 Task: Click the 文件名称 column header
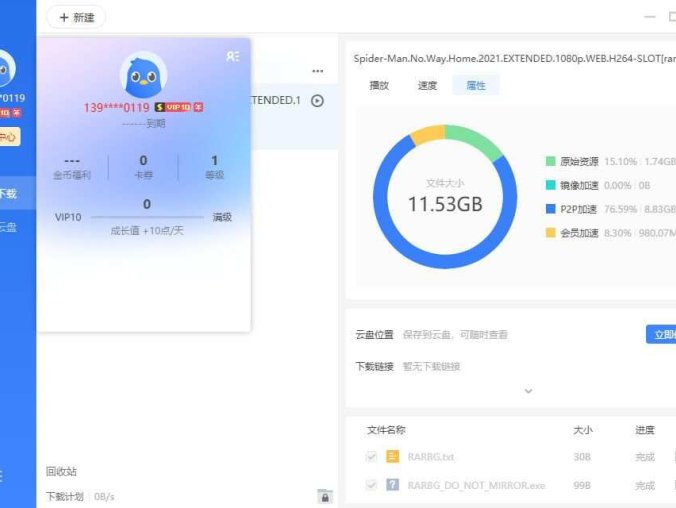pos(386,430)
